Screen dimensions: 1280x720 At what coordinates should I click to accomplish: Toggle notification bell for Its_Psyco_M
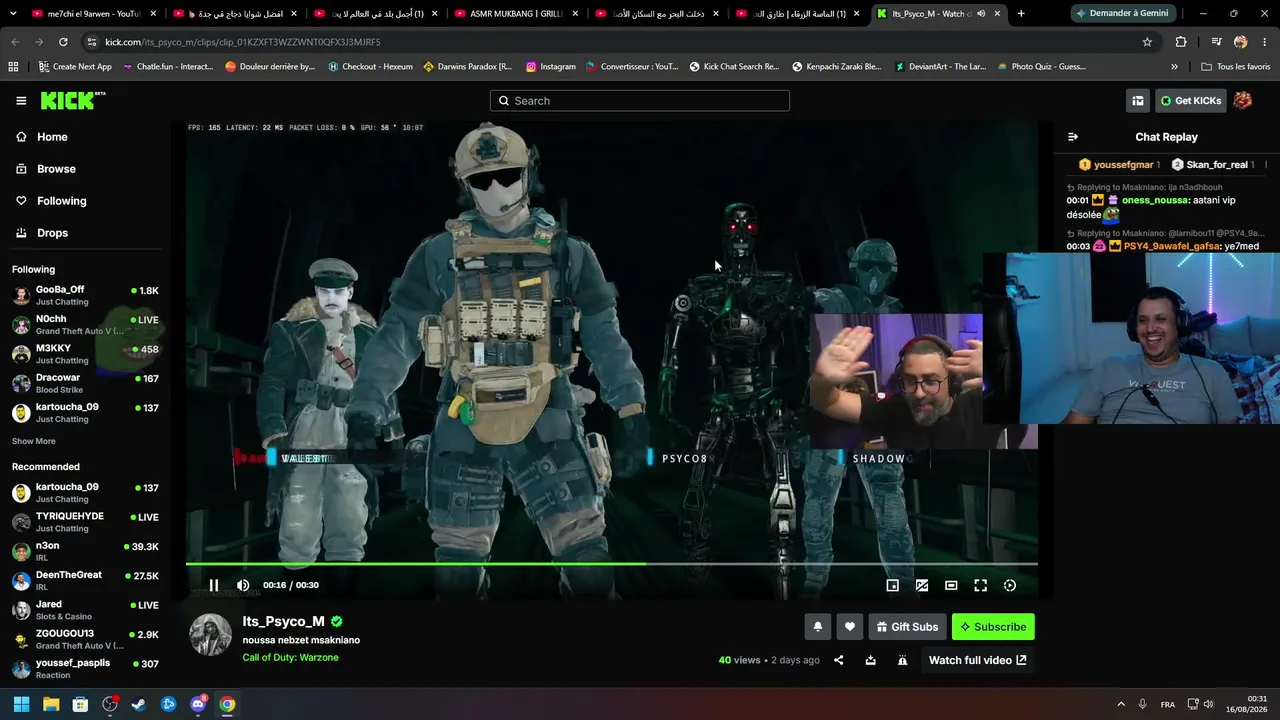[x=818, y=627]
